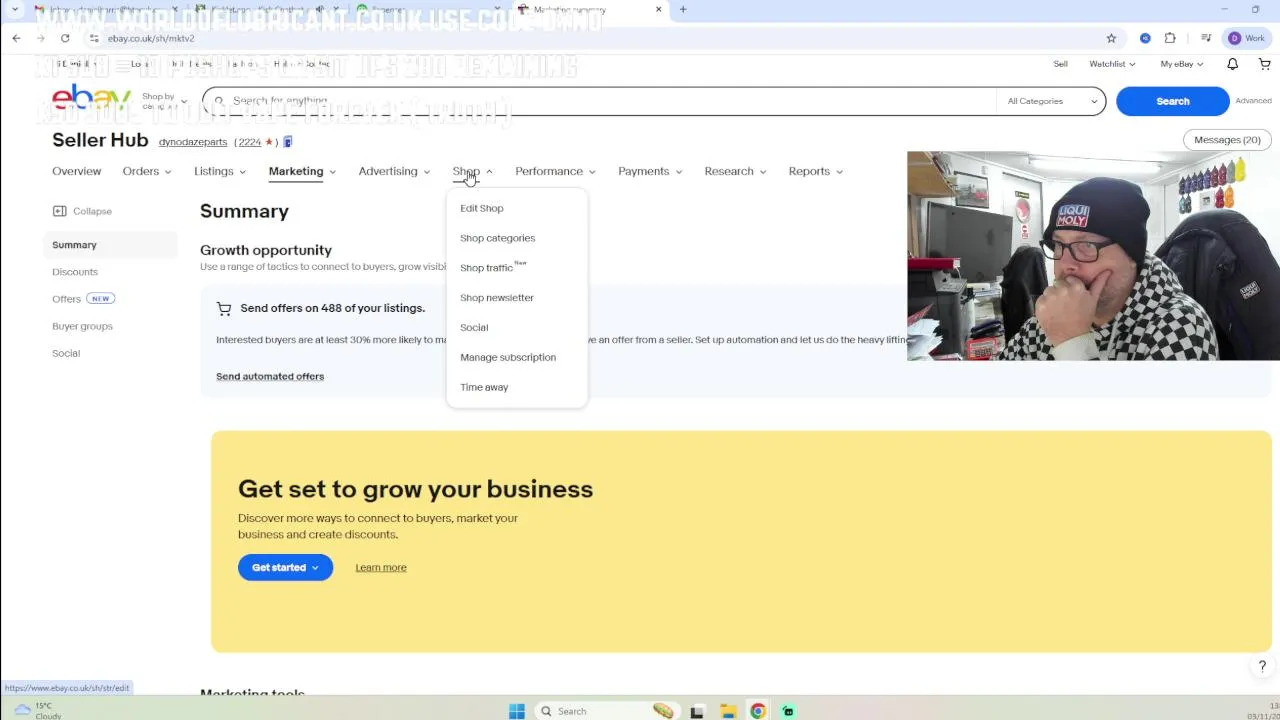Select Shop traffic menu item
Viewport: 1280px width, 720px height.
click(x=493, y=268)
